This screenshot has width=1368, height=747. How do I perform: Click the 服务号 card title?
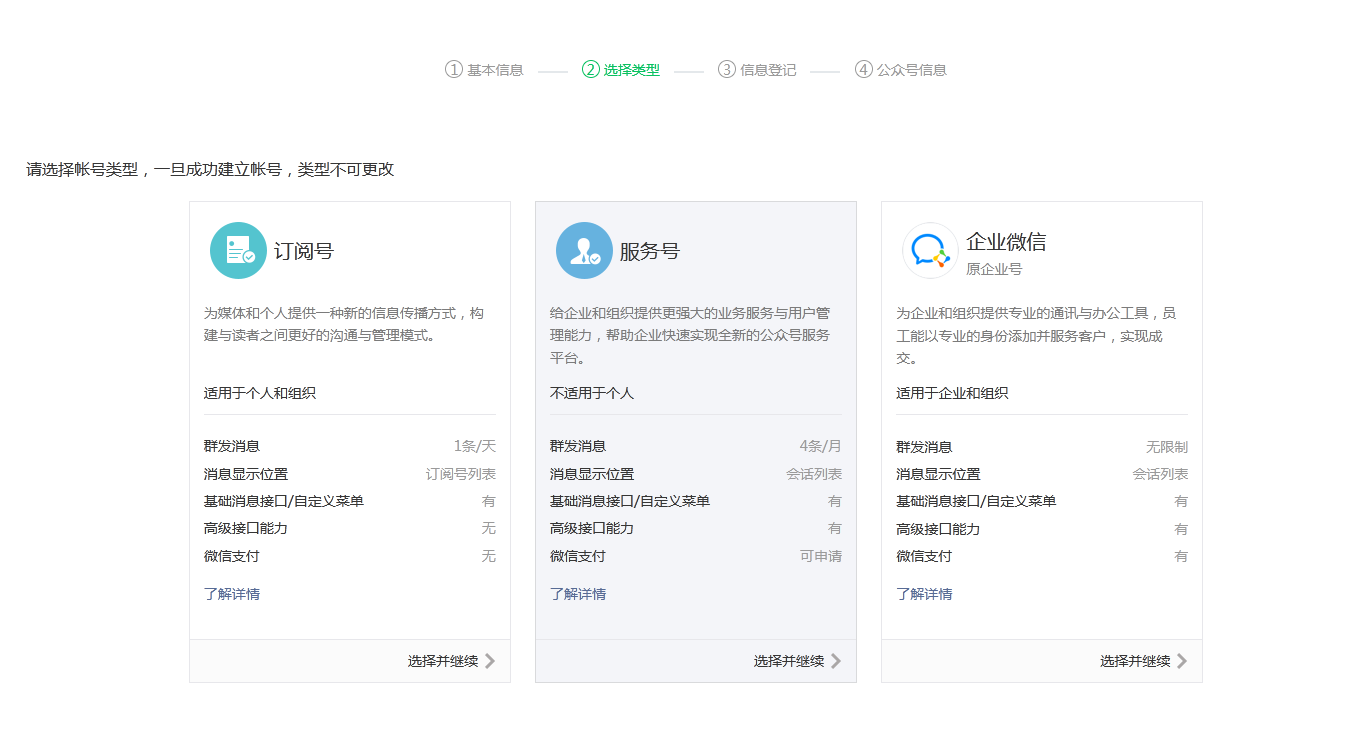[x=650, y=251]
